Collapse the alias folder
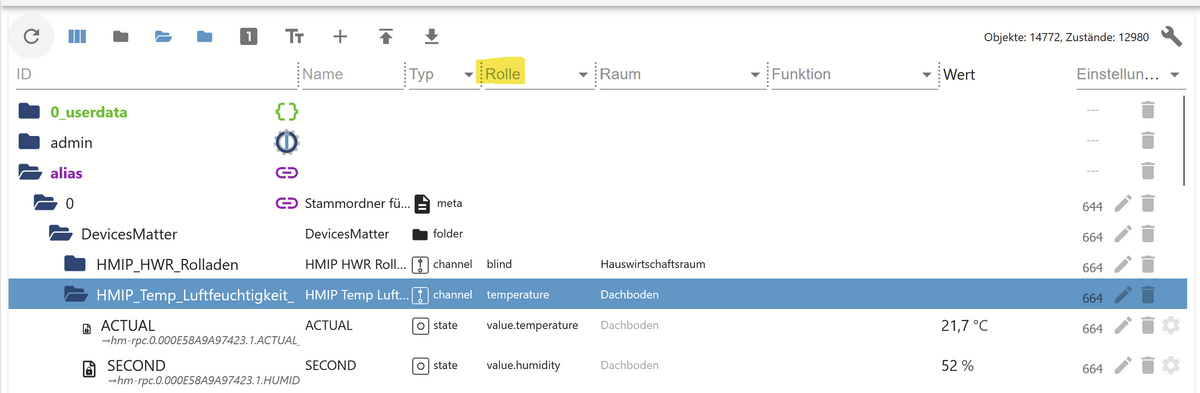Screen dimensions: 1200x393 30,173
